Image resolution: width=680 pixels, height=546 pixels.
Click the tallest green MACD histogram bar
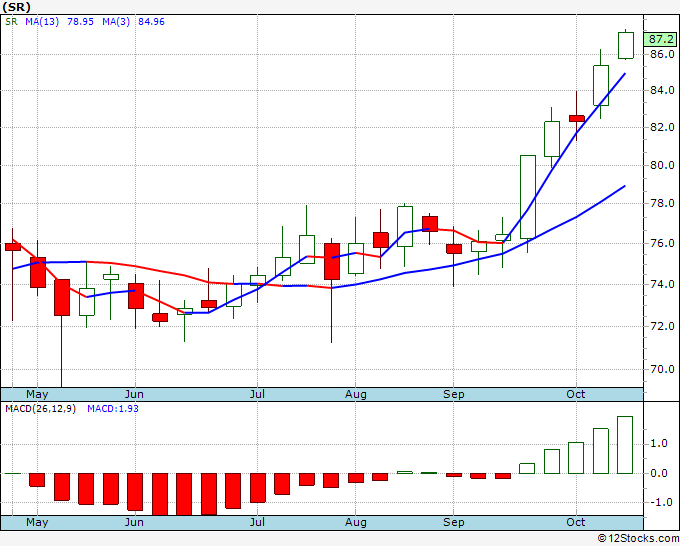[625, 445]
